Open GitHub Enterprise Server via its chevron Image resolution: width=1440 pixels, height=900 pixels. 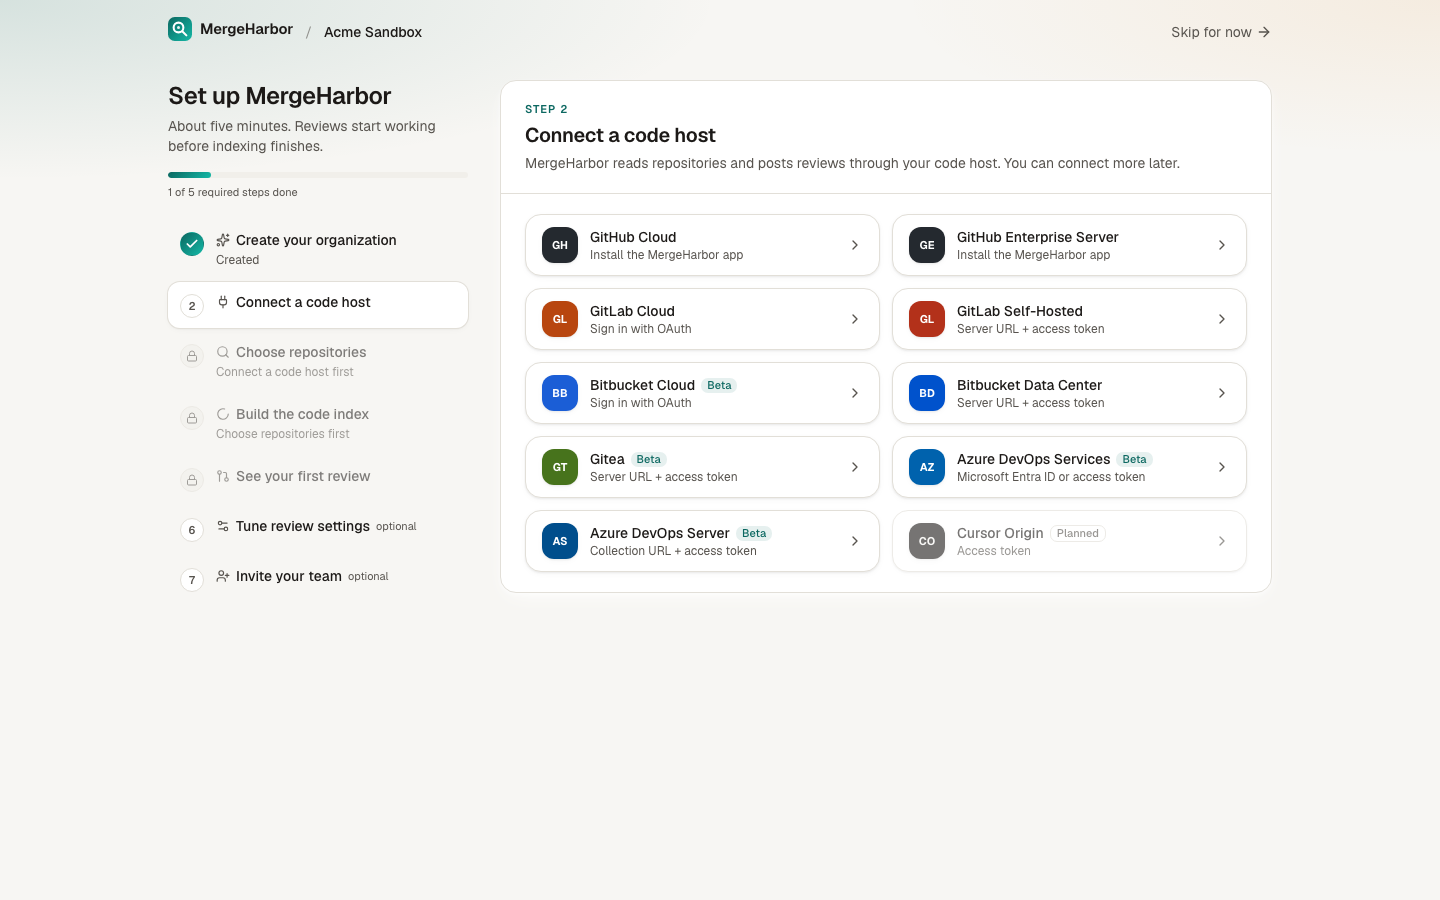[1222, 245]
